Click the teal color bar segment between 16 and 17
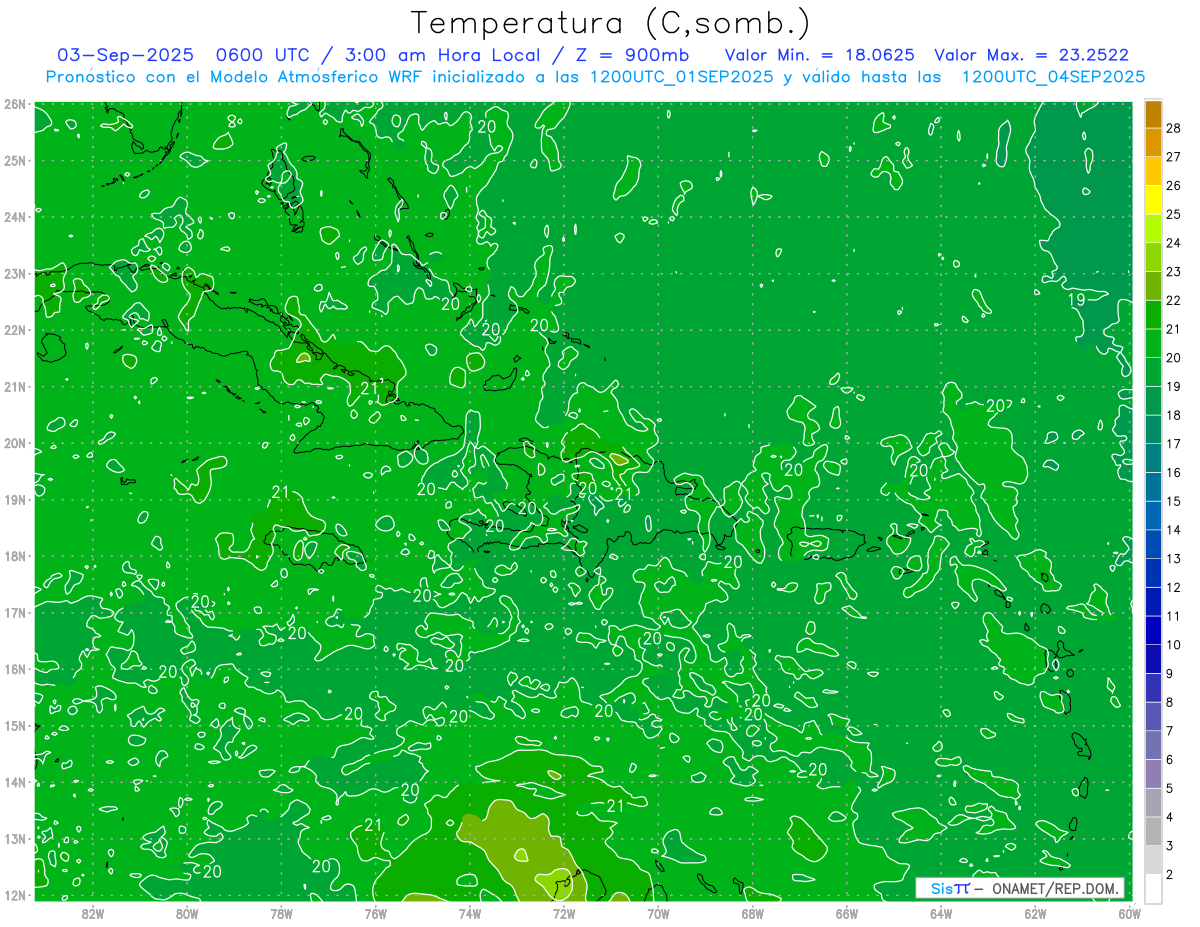The height and width of the screenshot is (927, 1200). click(x=1153, y=458)
